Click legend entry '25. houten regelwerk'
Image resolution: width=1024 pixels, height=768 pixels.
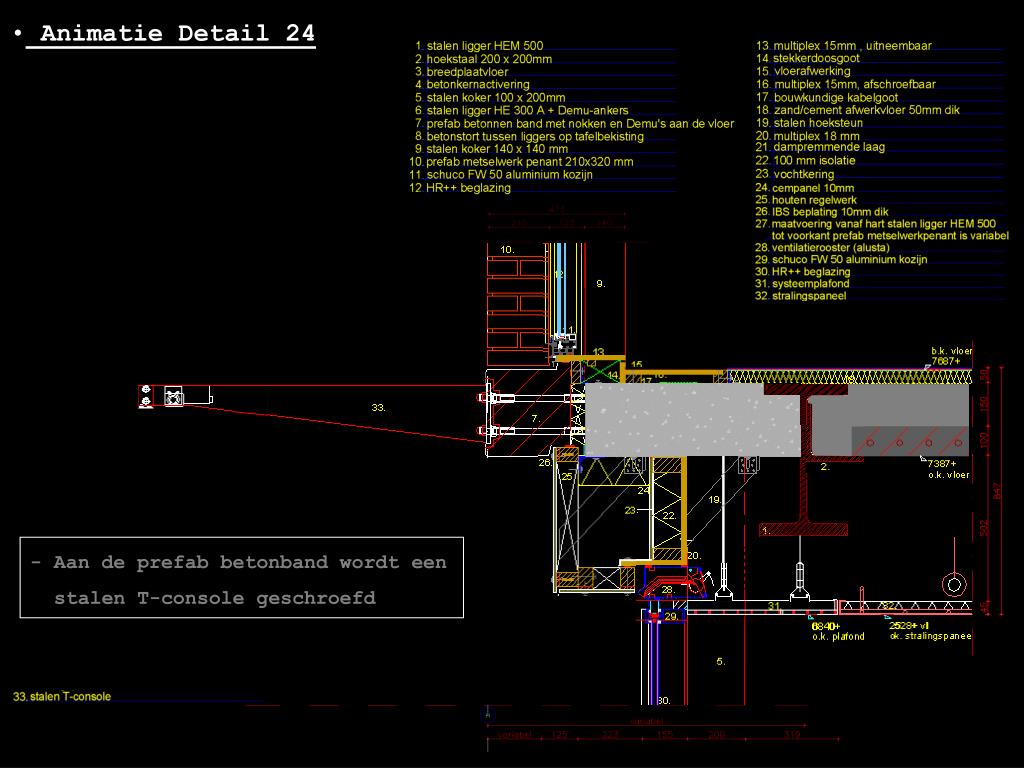pyautogui.click(x=806, y=200)
